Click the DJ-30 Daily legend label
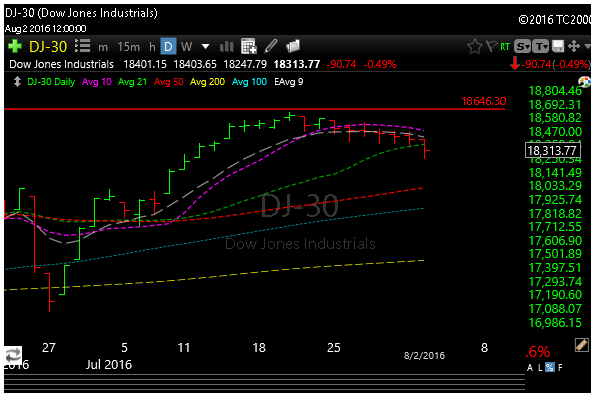 click(51, 82)
